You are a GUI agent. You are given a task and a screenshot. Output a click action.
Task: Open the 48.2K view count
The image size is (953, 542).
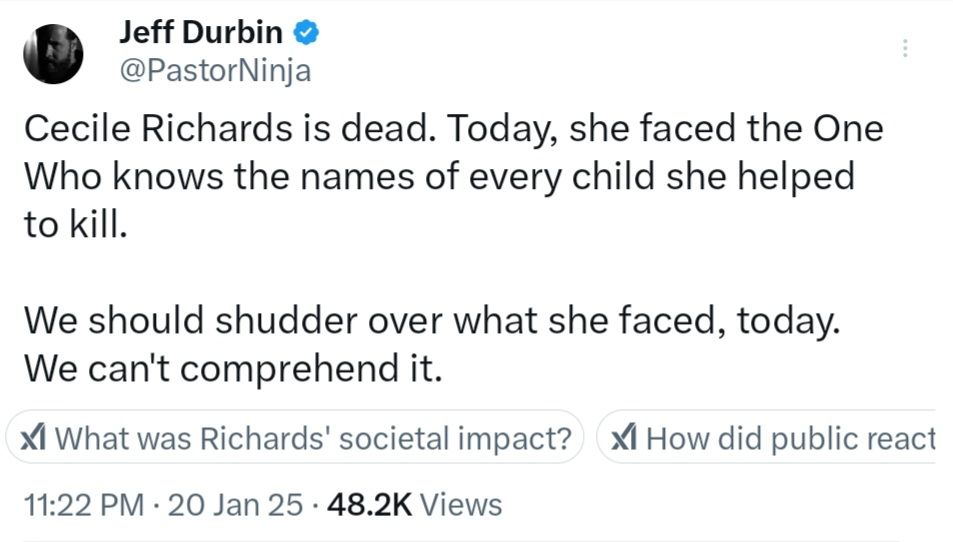pos(369,505)
